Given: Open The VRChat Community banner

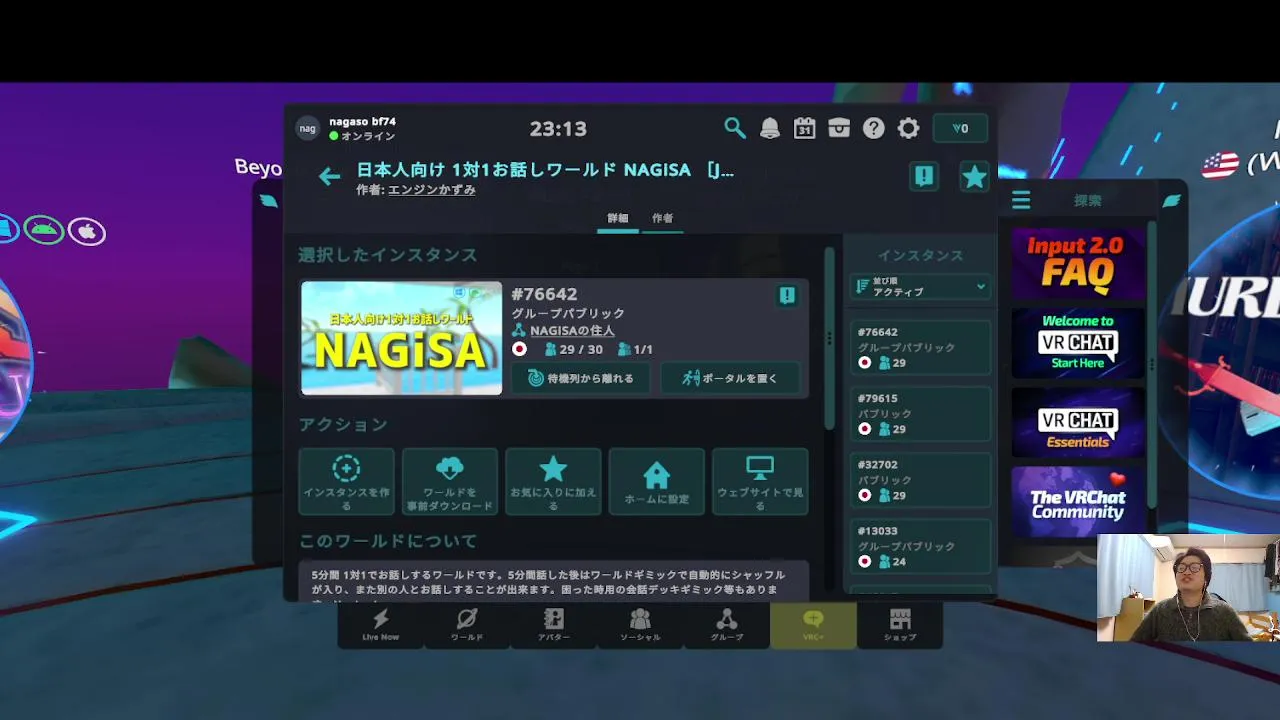Looking at the screenshot, I should (x=1078, y=501).
